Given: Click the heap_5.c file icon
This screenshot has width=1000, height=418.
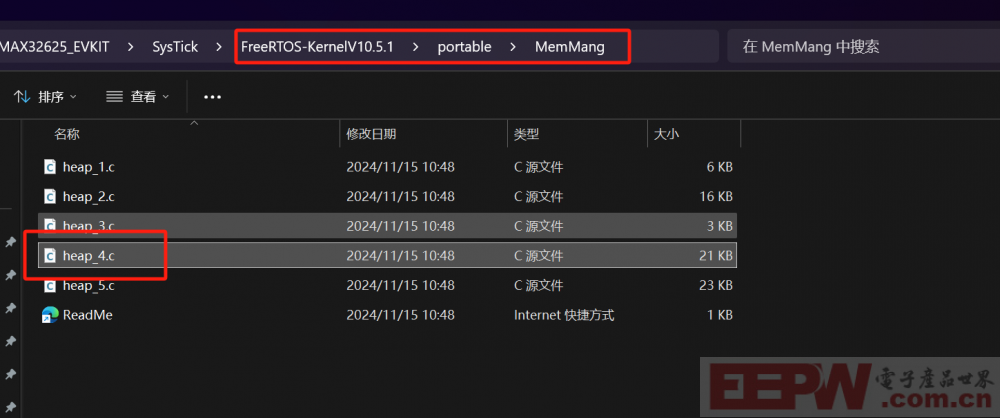Looking at the screenshot, I should point(50,285).
